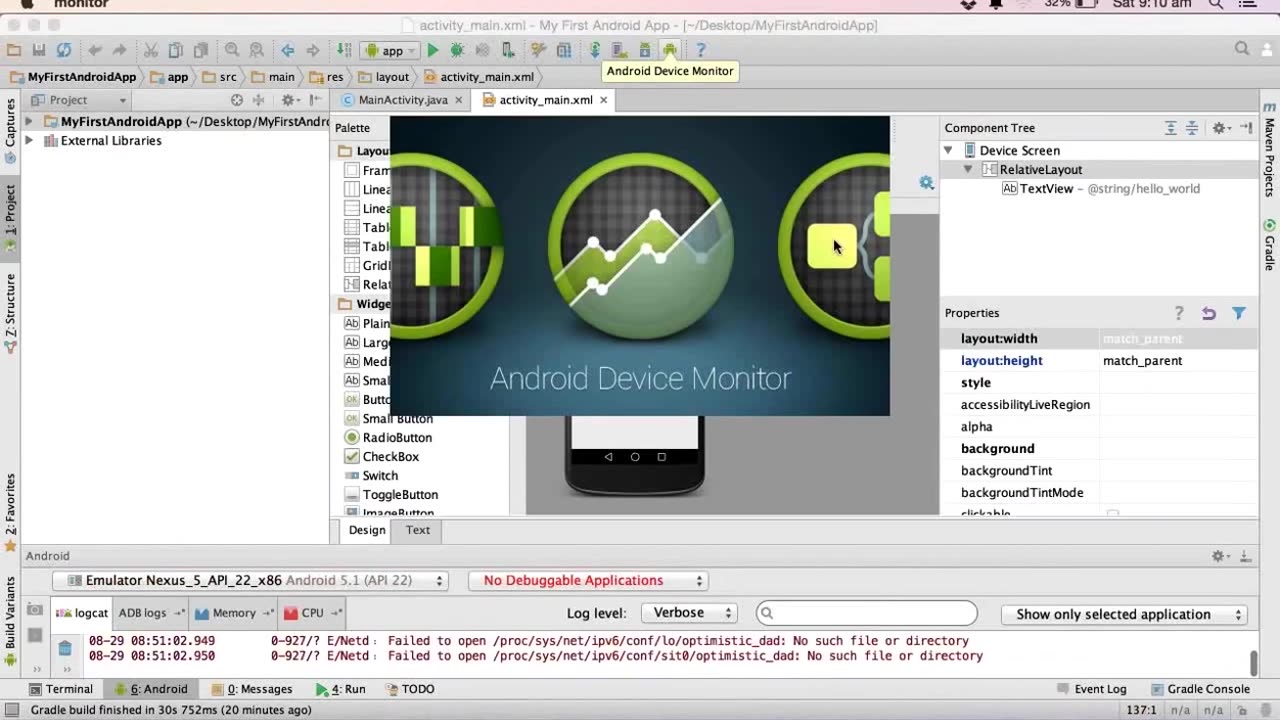Click the Help question mark toolbar icon
This screenshot has width=1280, height=720.
coord(701,50)
